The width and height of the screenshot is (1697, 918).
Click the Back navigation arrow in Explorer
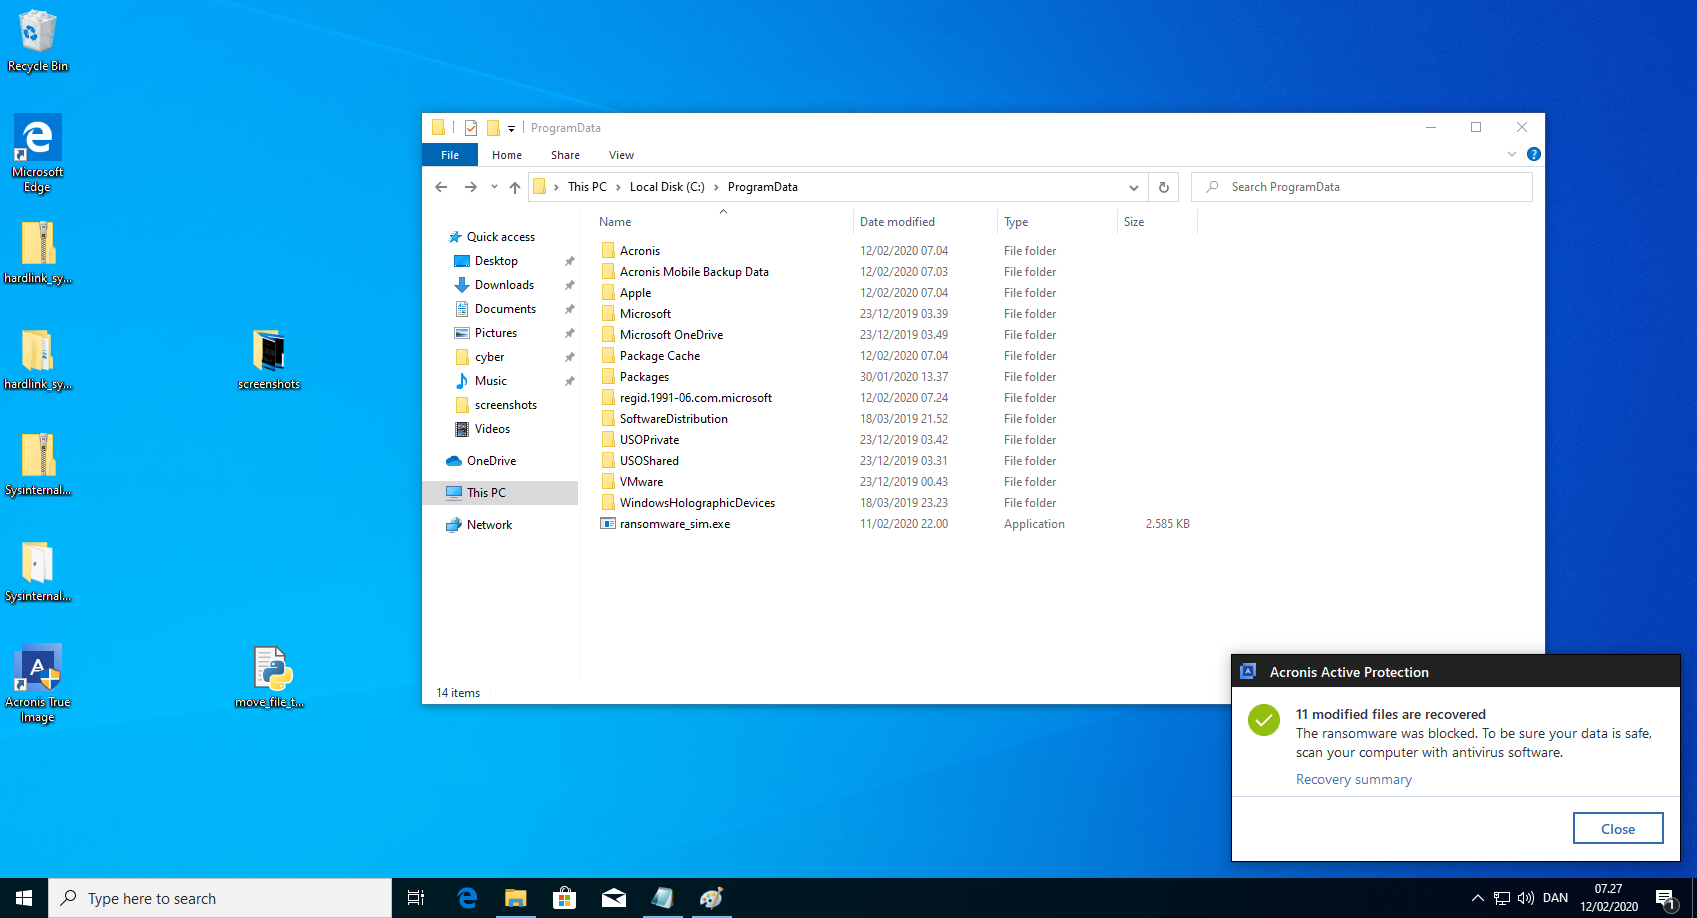tap(441, 187)
